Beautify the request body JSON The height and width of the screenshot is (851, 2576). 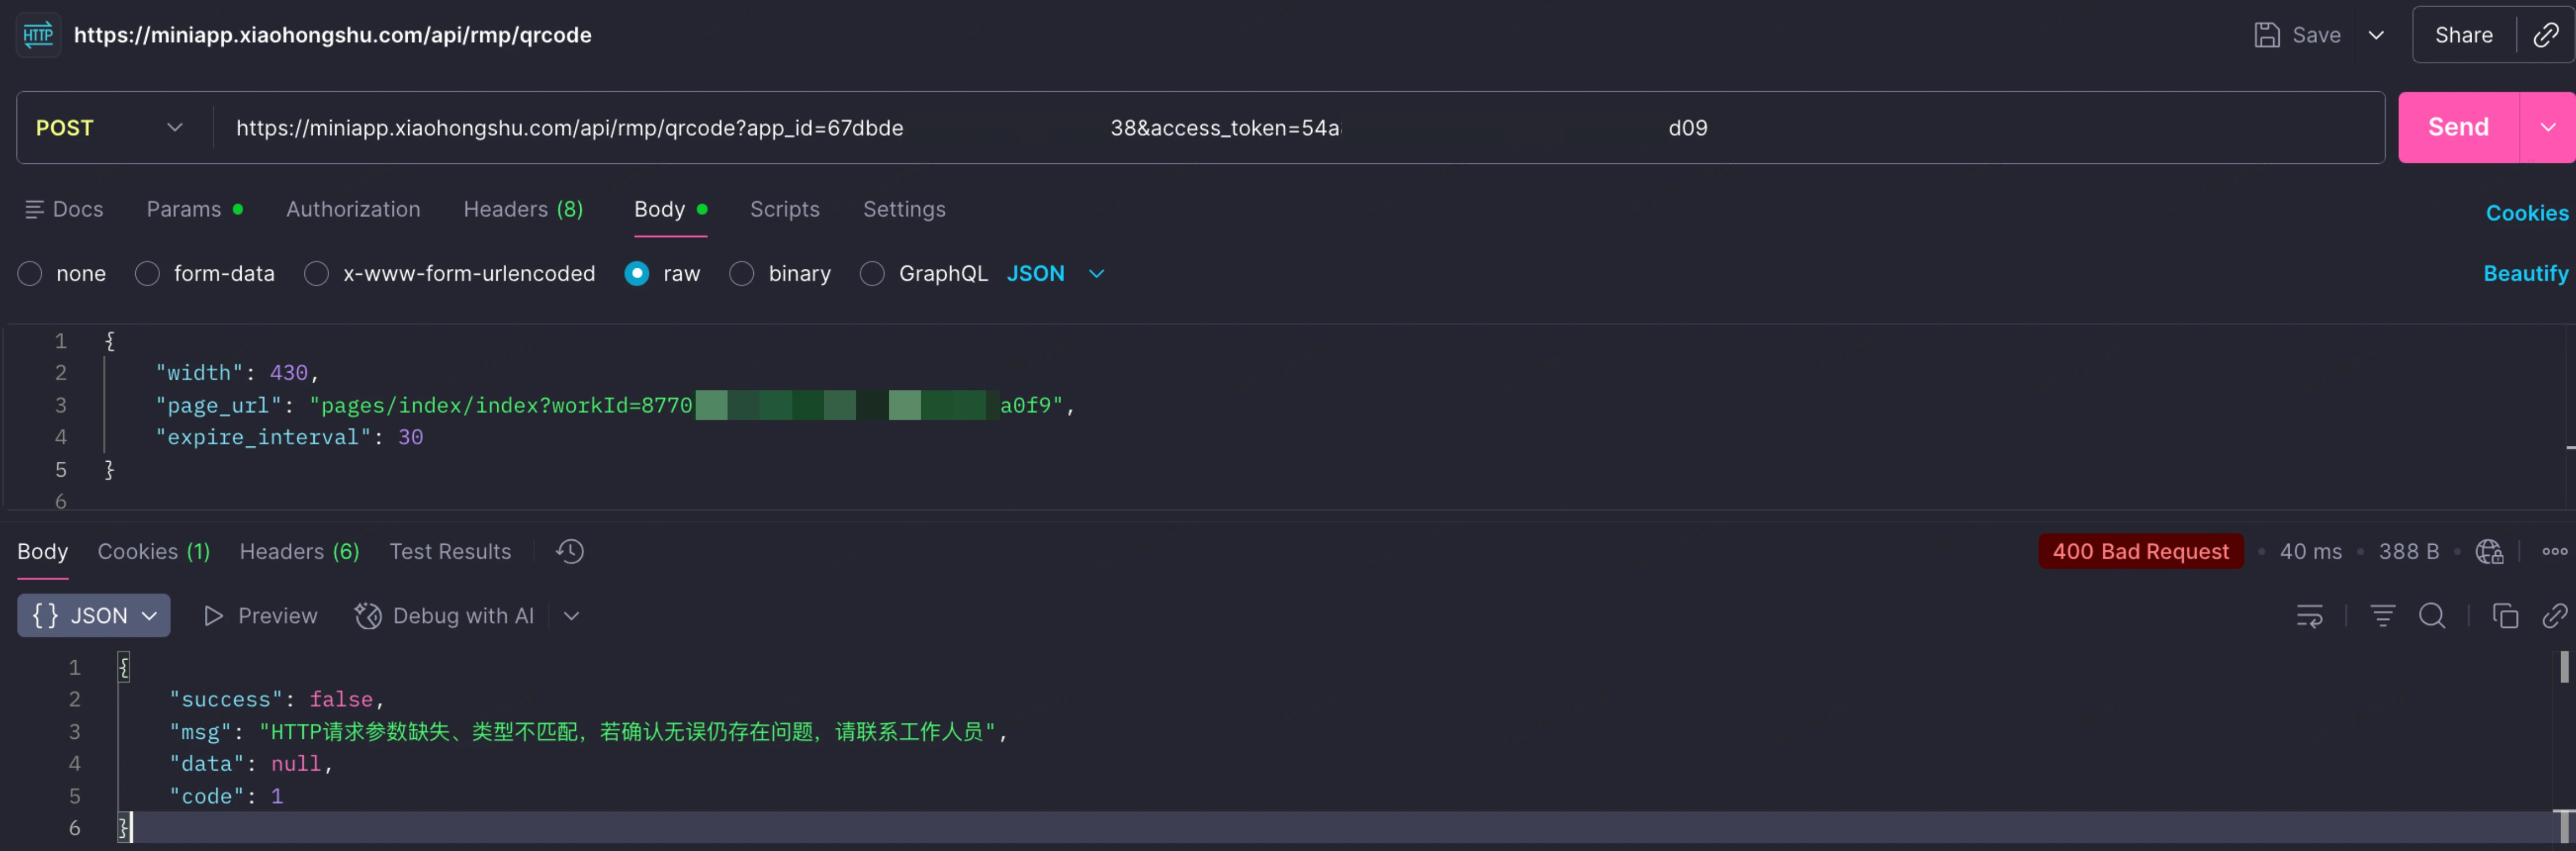click(x=2525, y=274)
